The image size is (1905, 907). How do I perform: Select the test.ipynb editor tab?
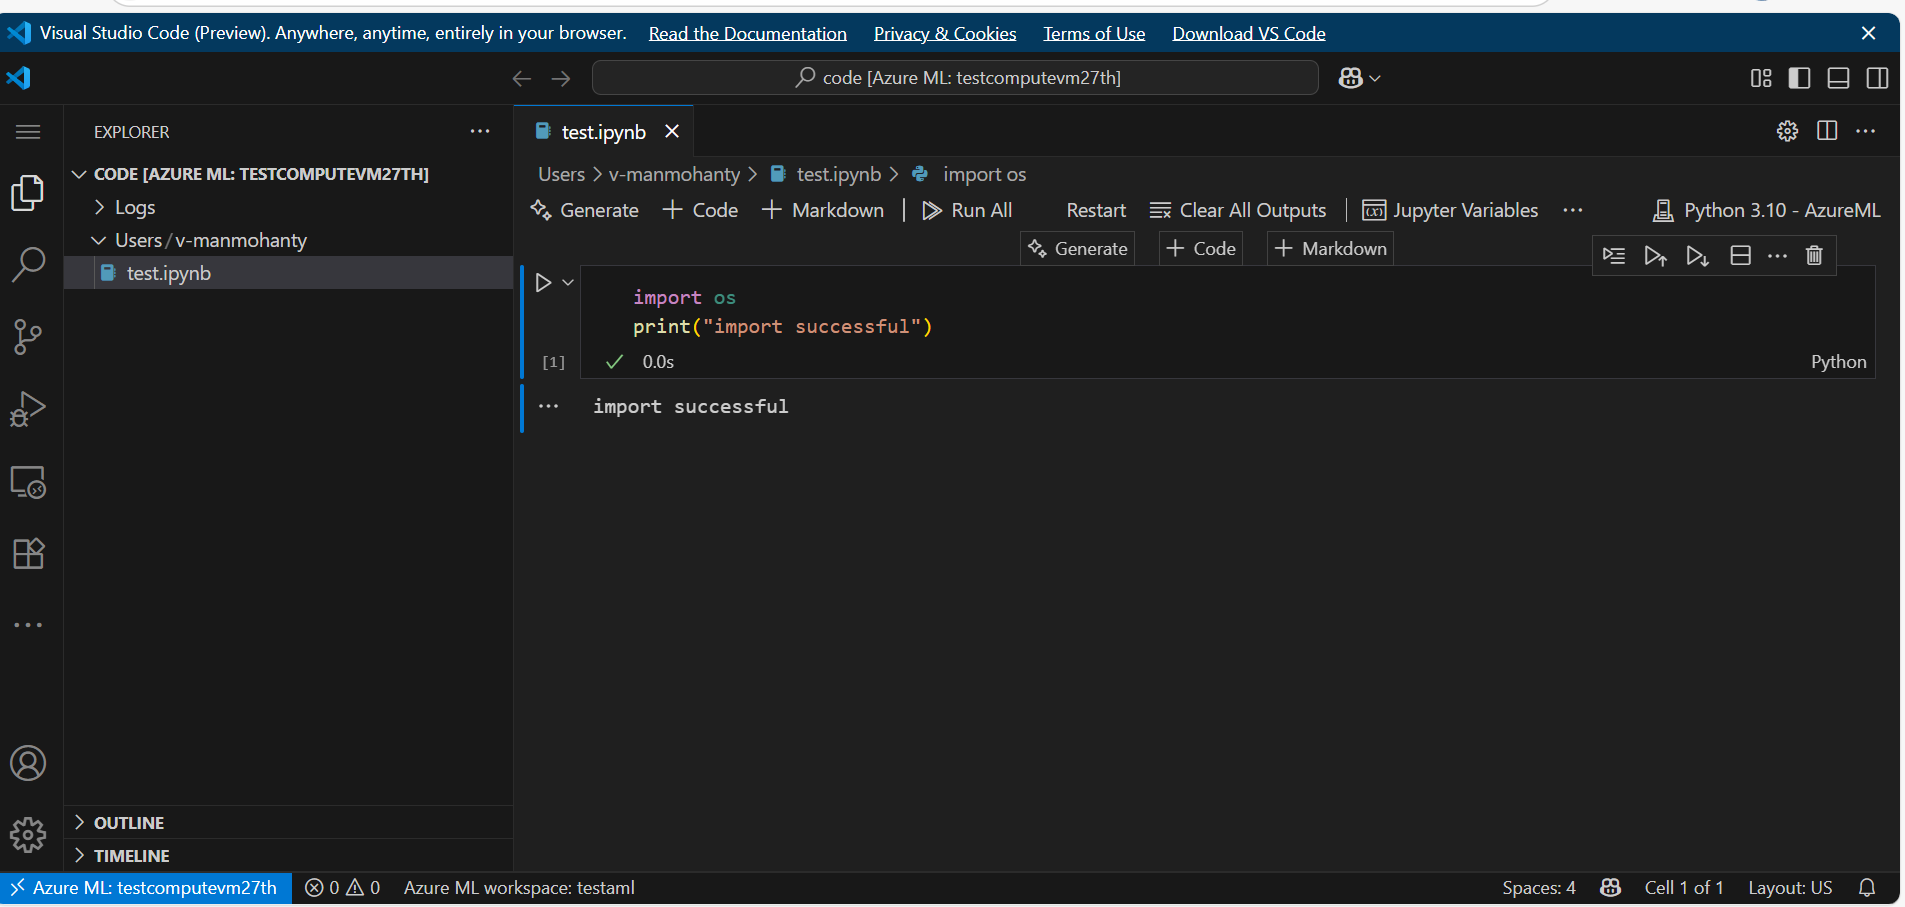603,132
